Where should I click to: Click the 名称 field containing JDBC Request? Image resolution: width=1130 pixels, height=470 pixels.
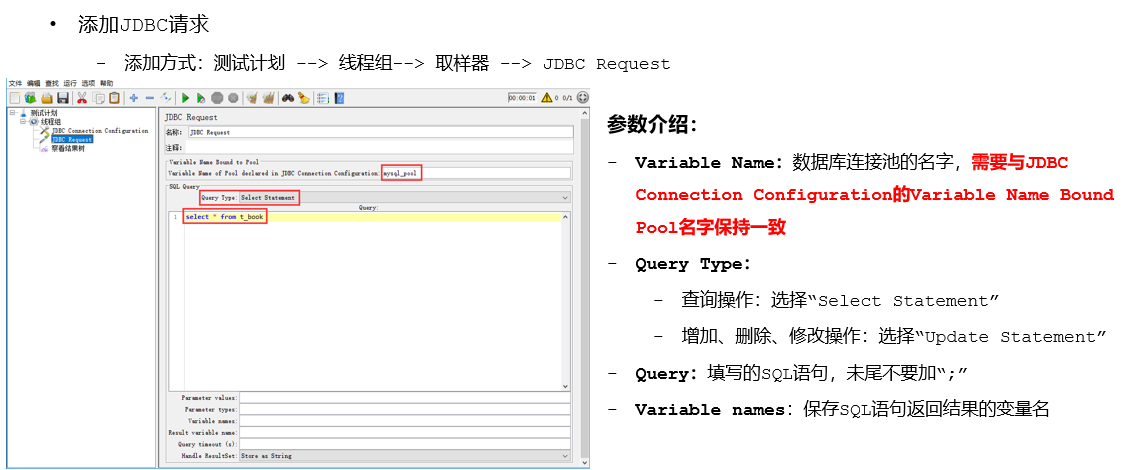tap(381, 133)
